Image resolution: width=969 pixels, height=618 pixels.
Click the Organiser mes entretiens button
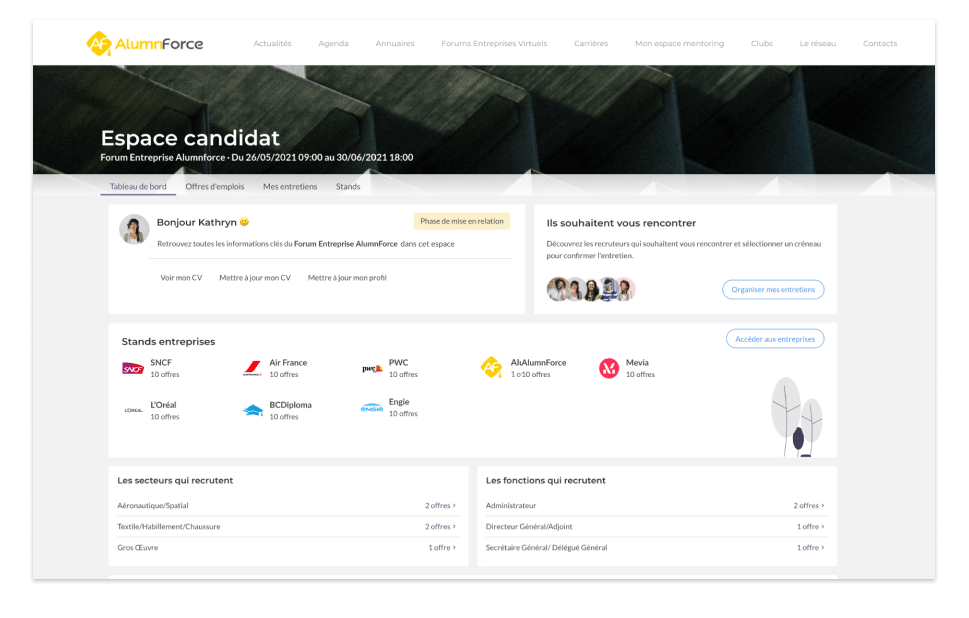pyautogui.click(x=773, y=289)
